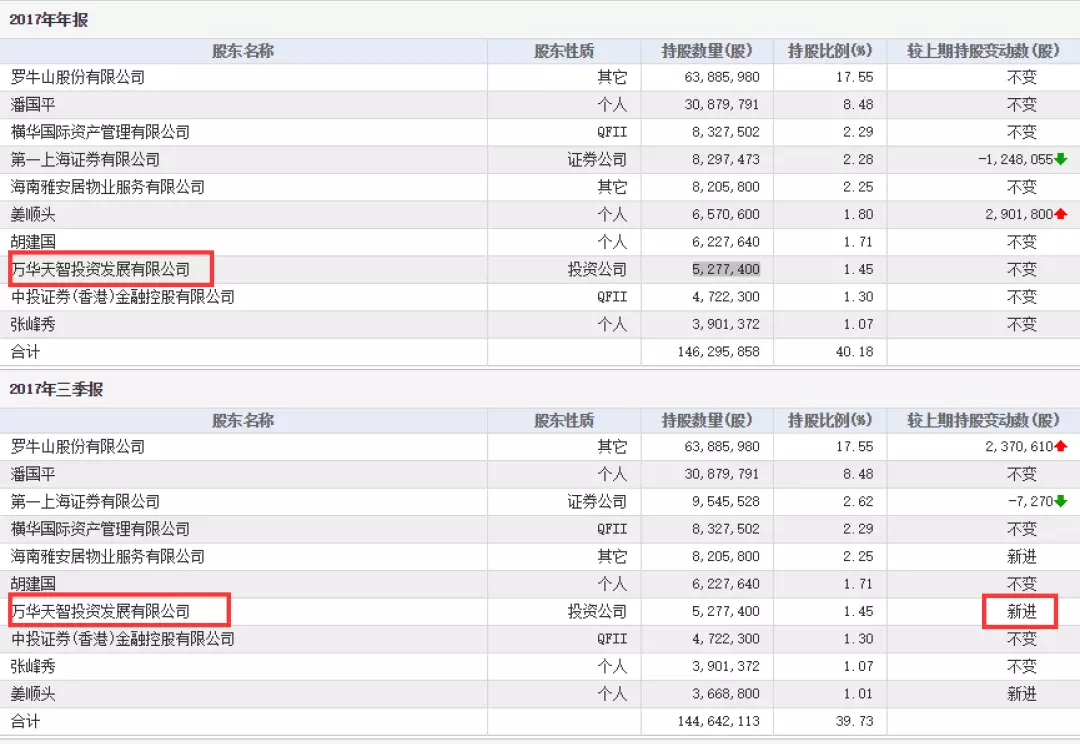Click 持股数量(股) column header in 2017年三季报 table
The width and height of the screenshot is (1080, 744).
click(x=707, y=421)
